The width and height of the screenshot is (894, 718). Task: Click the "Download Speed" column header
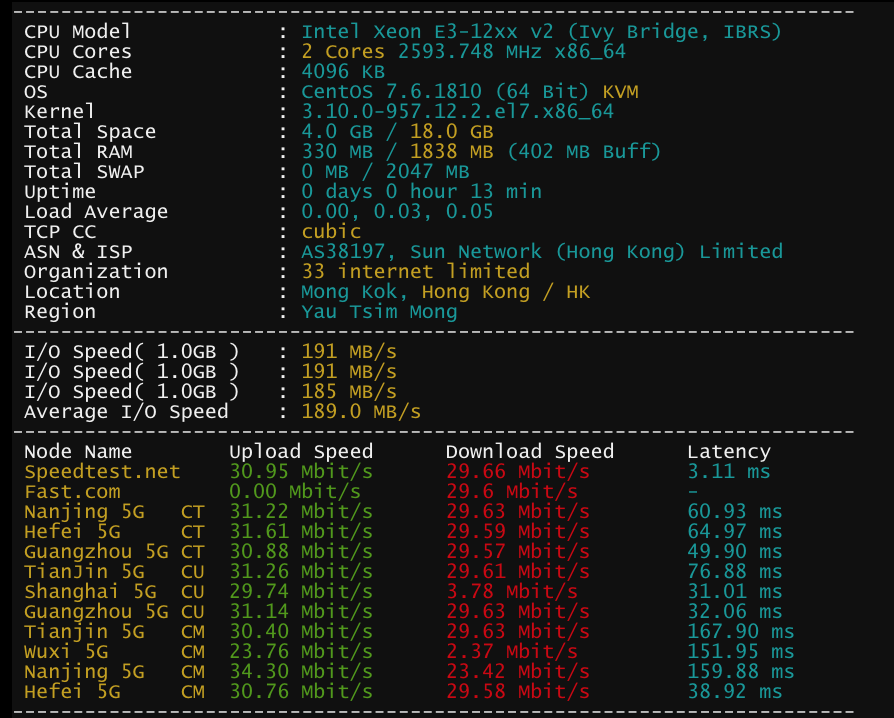[x=529, y=452]
